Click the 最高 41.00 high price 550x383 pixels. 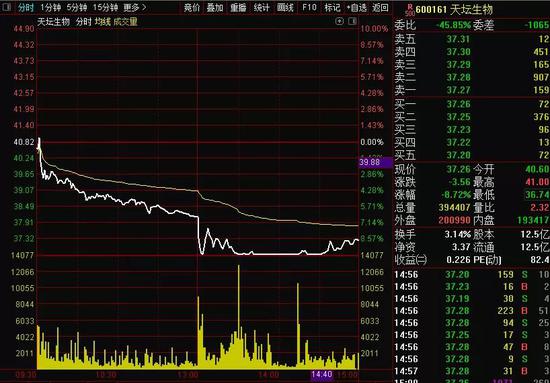point(537,182)
